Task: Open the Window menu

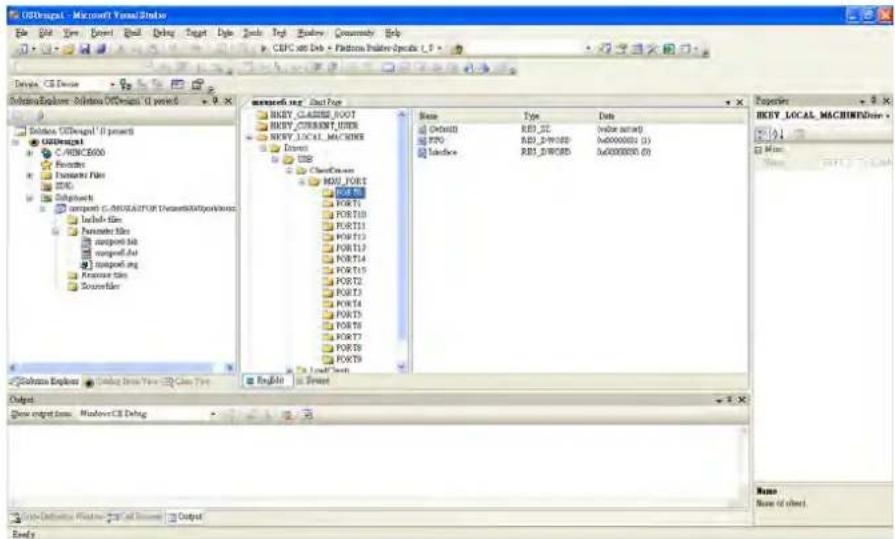Action: [310, 33]
